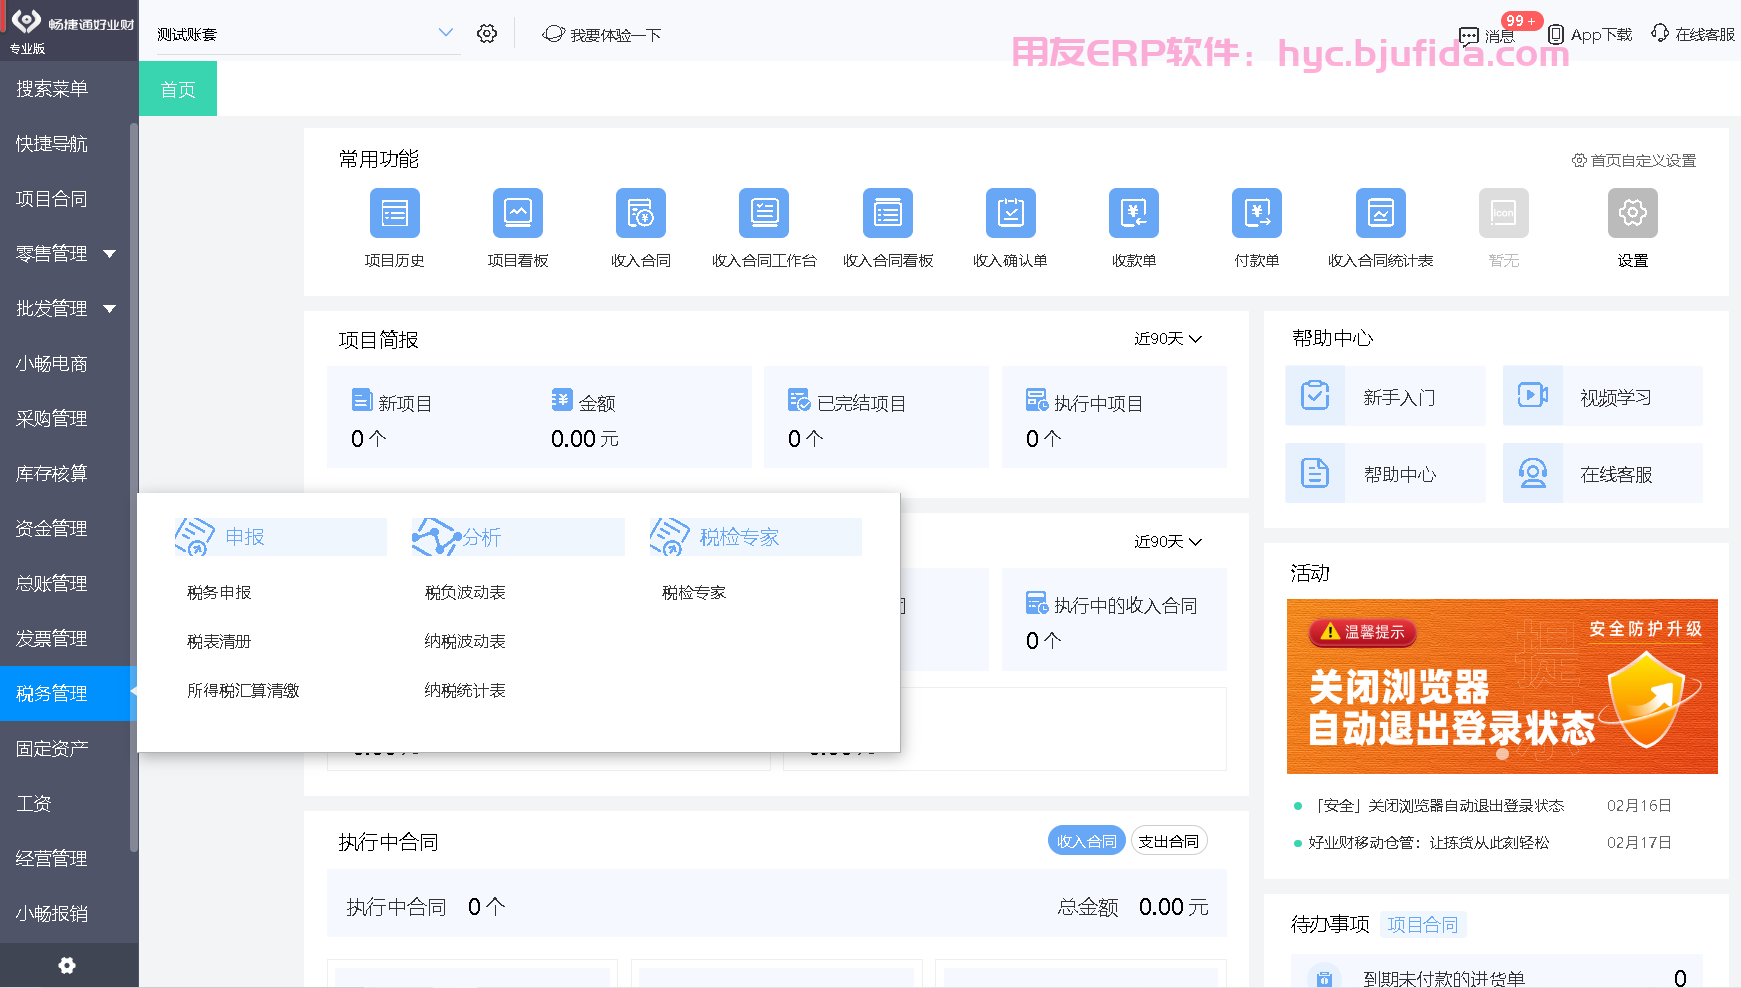Switch to 收入合同 toggle

tap(1087, 841)
